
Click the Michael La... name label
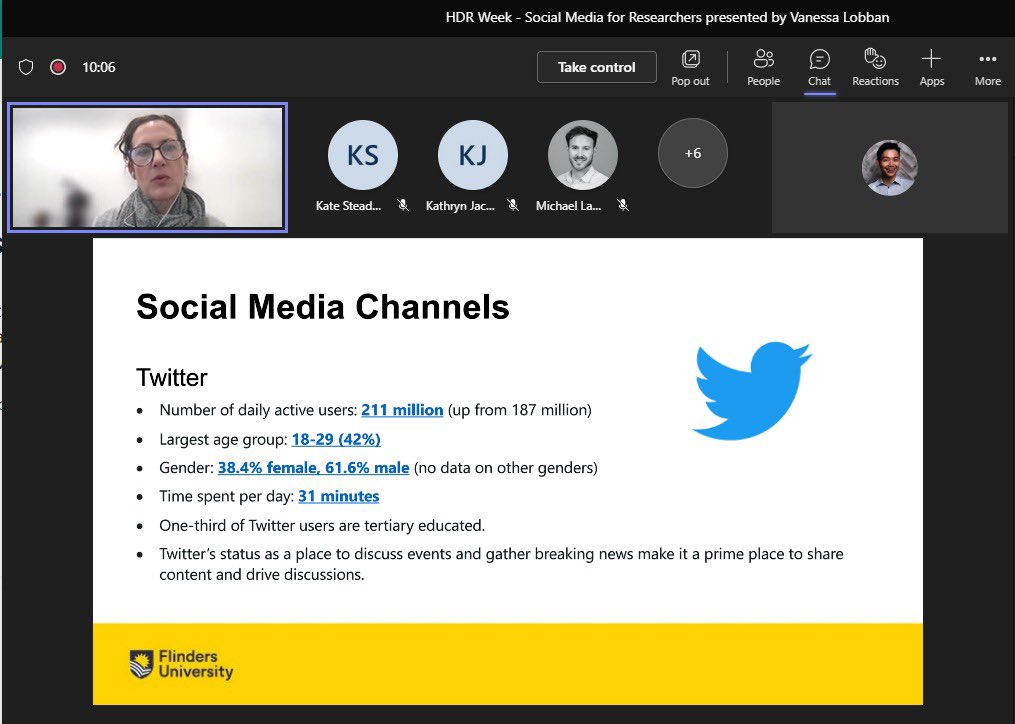click(x=568, y=205)
